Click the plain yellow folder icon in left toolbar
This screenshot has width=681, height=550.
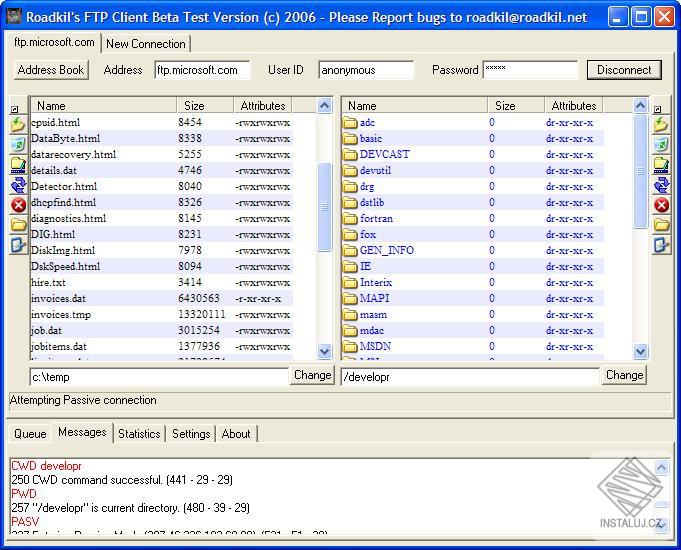point(18,224)
